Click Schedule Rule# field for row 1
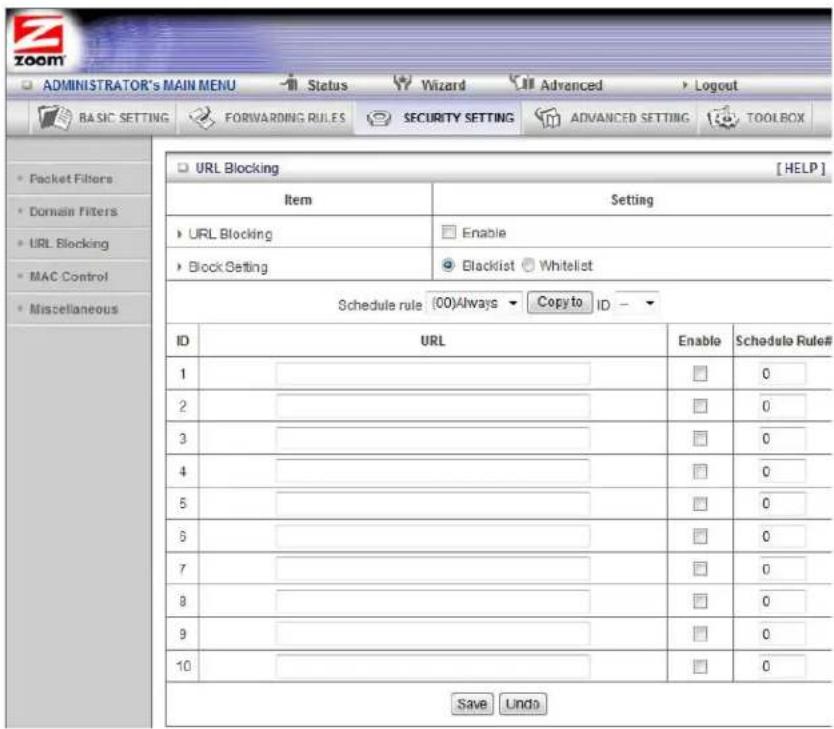Viewport: 834px width, 729px height. [x=782, y=373]
